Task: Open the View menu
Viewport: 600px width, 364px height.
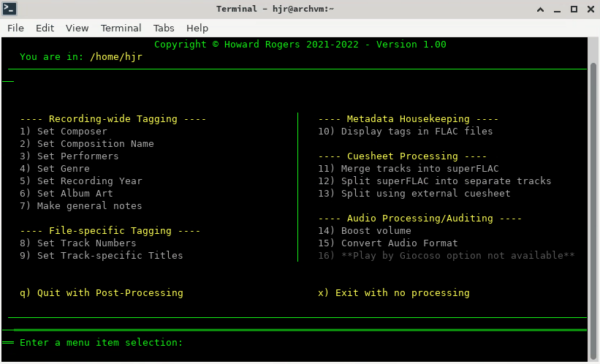Action: (77, 28)
